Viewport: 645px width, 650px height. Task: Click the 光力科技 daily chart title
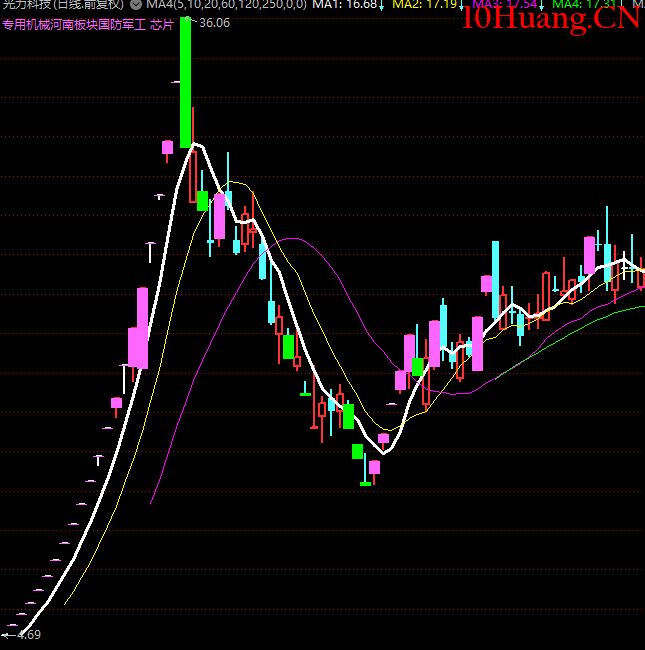click(63, 5)
